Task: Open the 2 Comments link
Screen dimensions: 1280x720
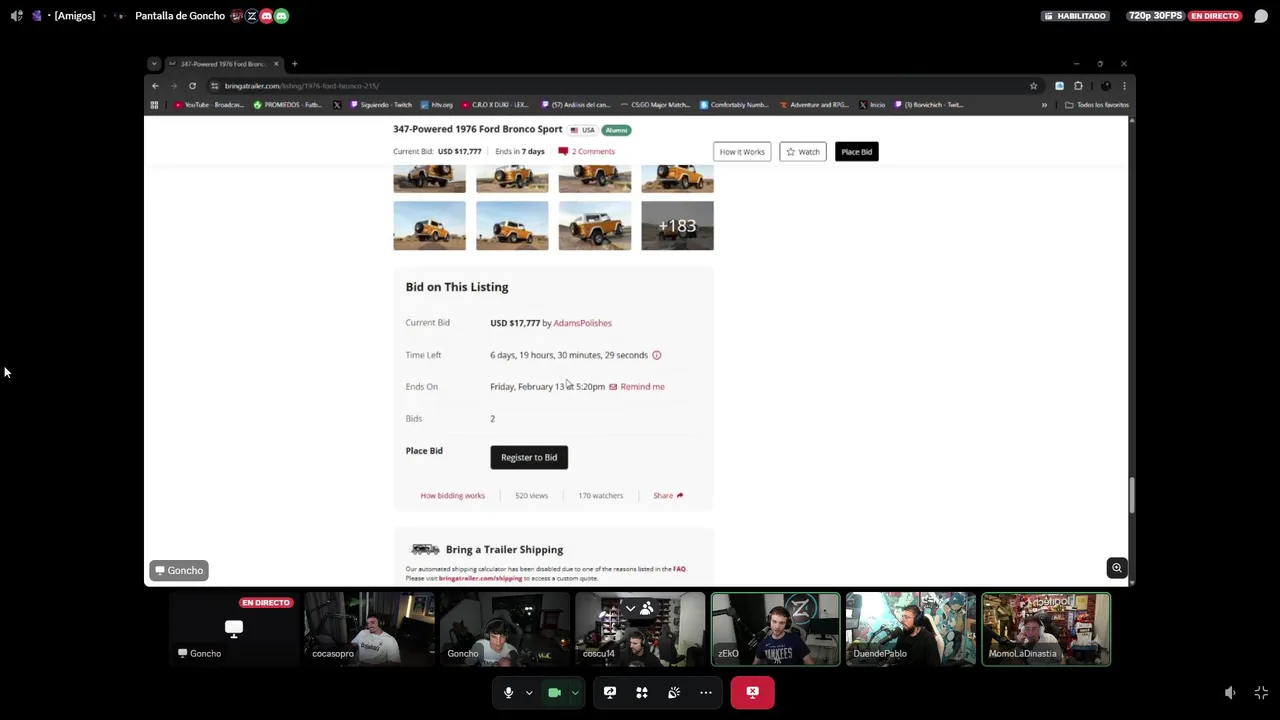Action: [x=587, y=152]
